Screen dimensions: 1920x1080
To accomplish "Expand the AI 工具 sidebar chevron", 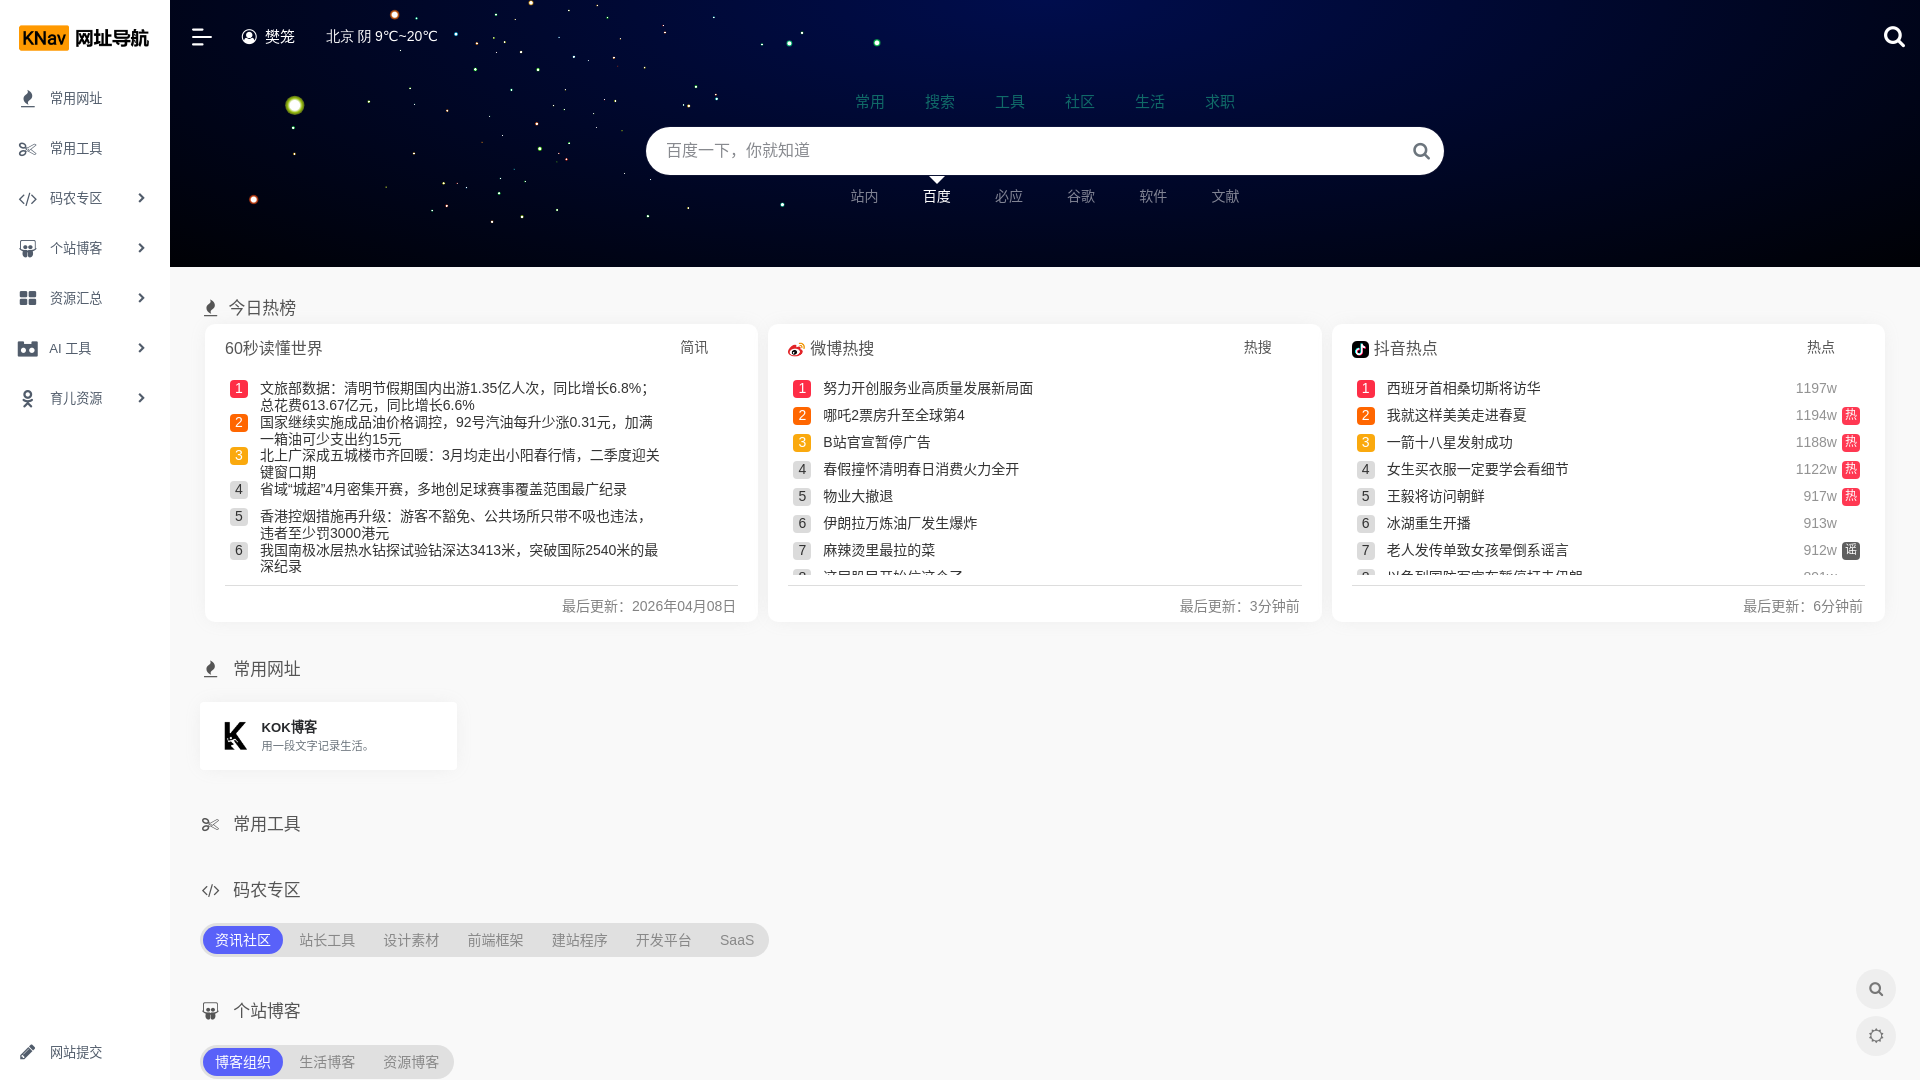I will [x=141, y=348].
